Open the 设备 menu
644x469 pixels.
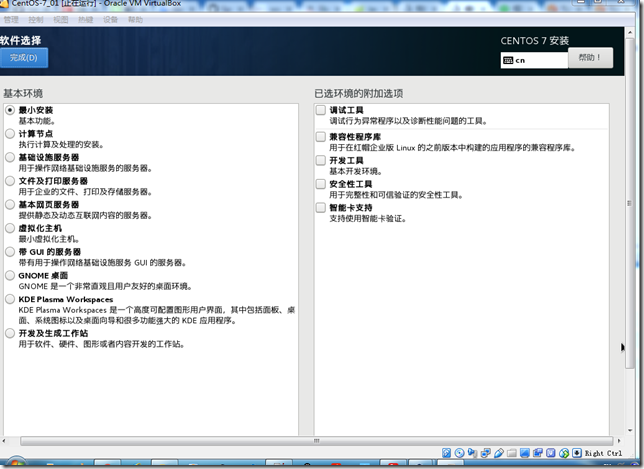110,20
